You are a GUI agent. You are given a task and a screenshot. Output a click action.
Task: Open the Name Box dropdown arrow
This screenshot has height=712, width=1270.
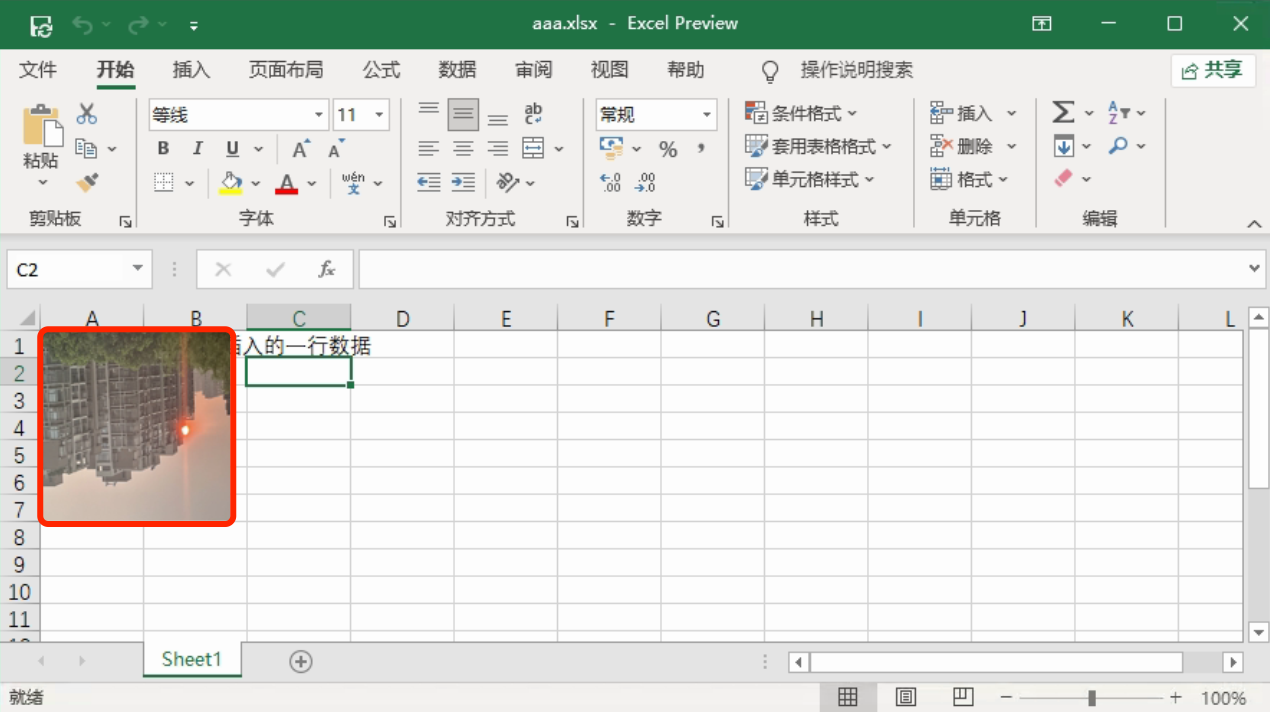coord(137,269)
